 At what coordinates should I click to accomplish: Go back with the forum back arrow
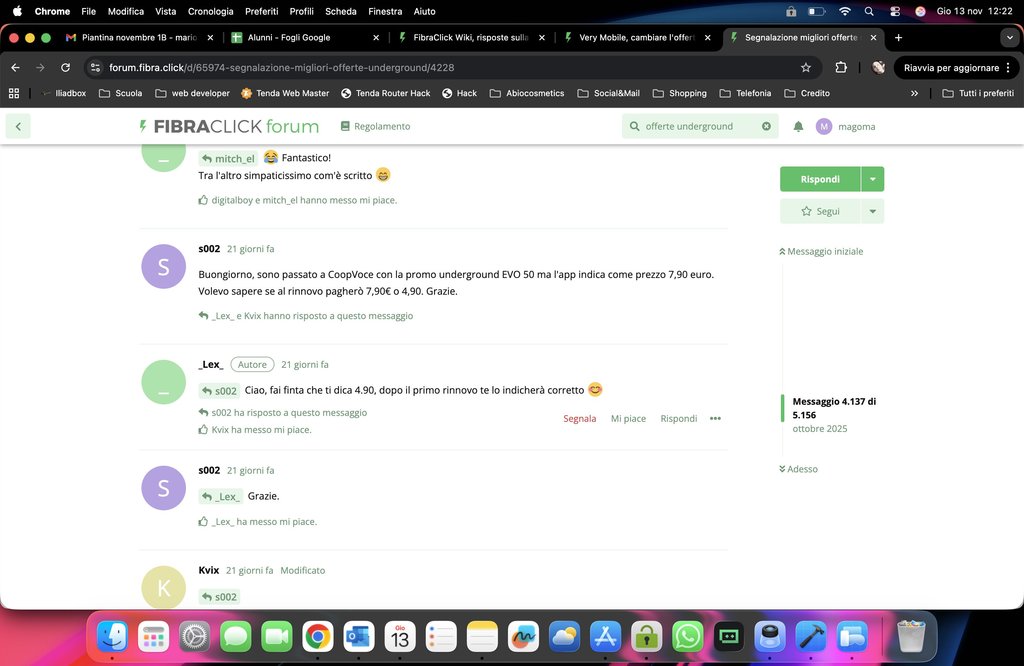point(18,126)
